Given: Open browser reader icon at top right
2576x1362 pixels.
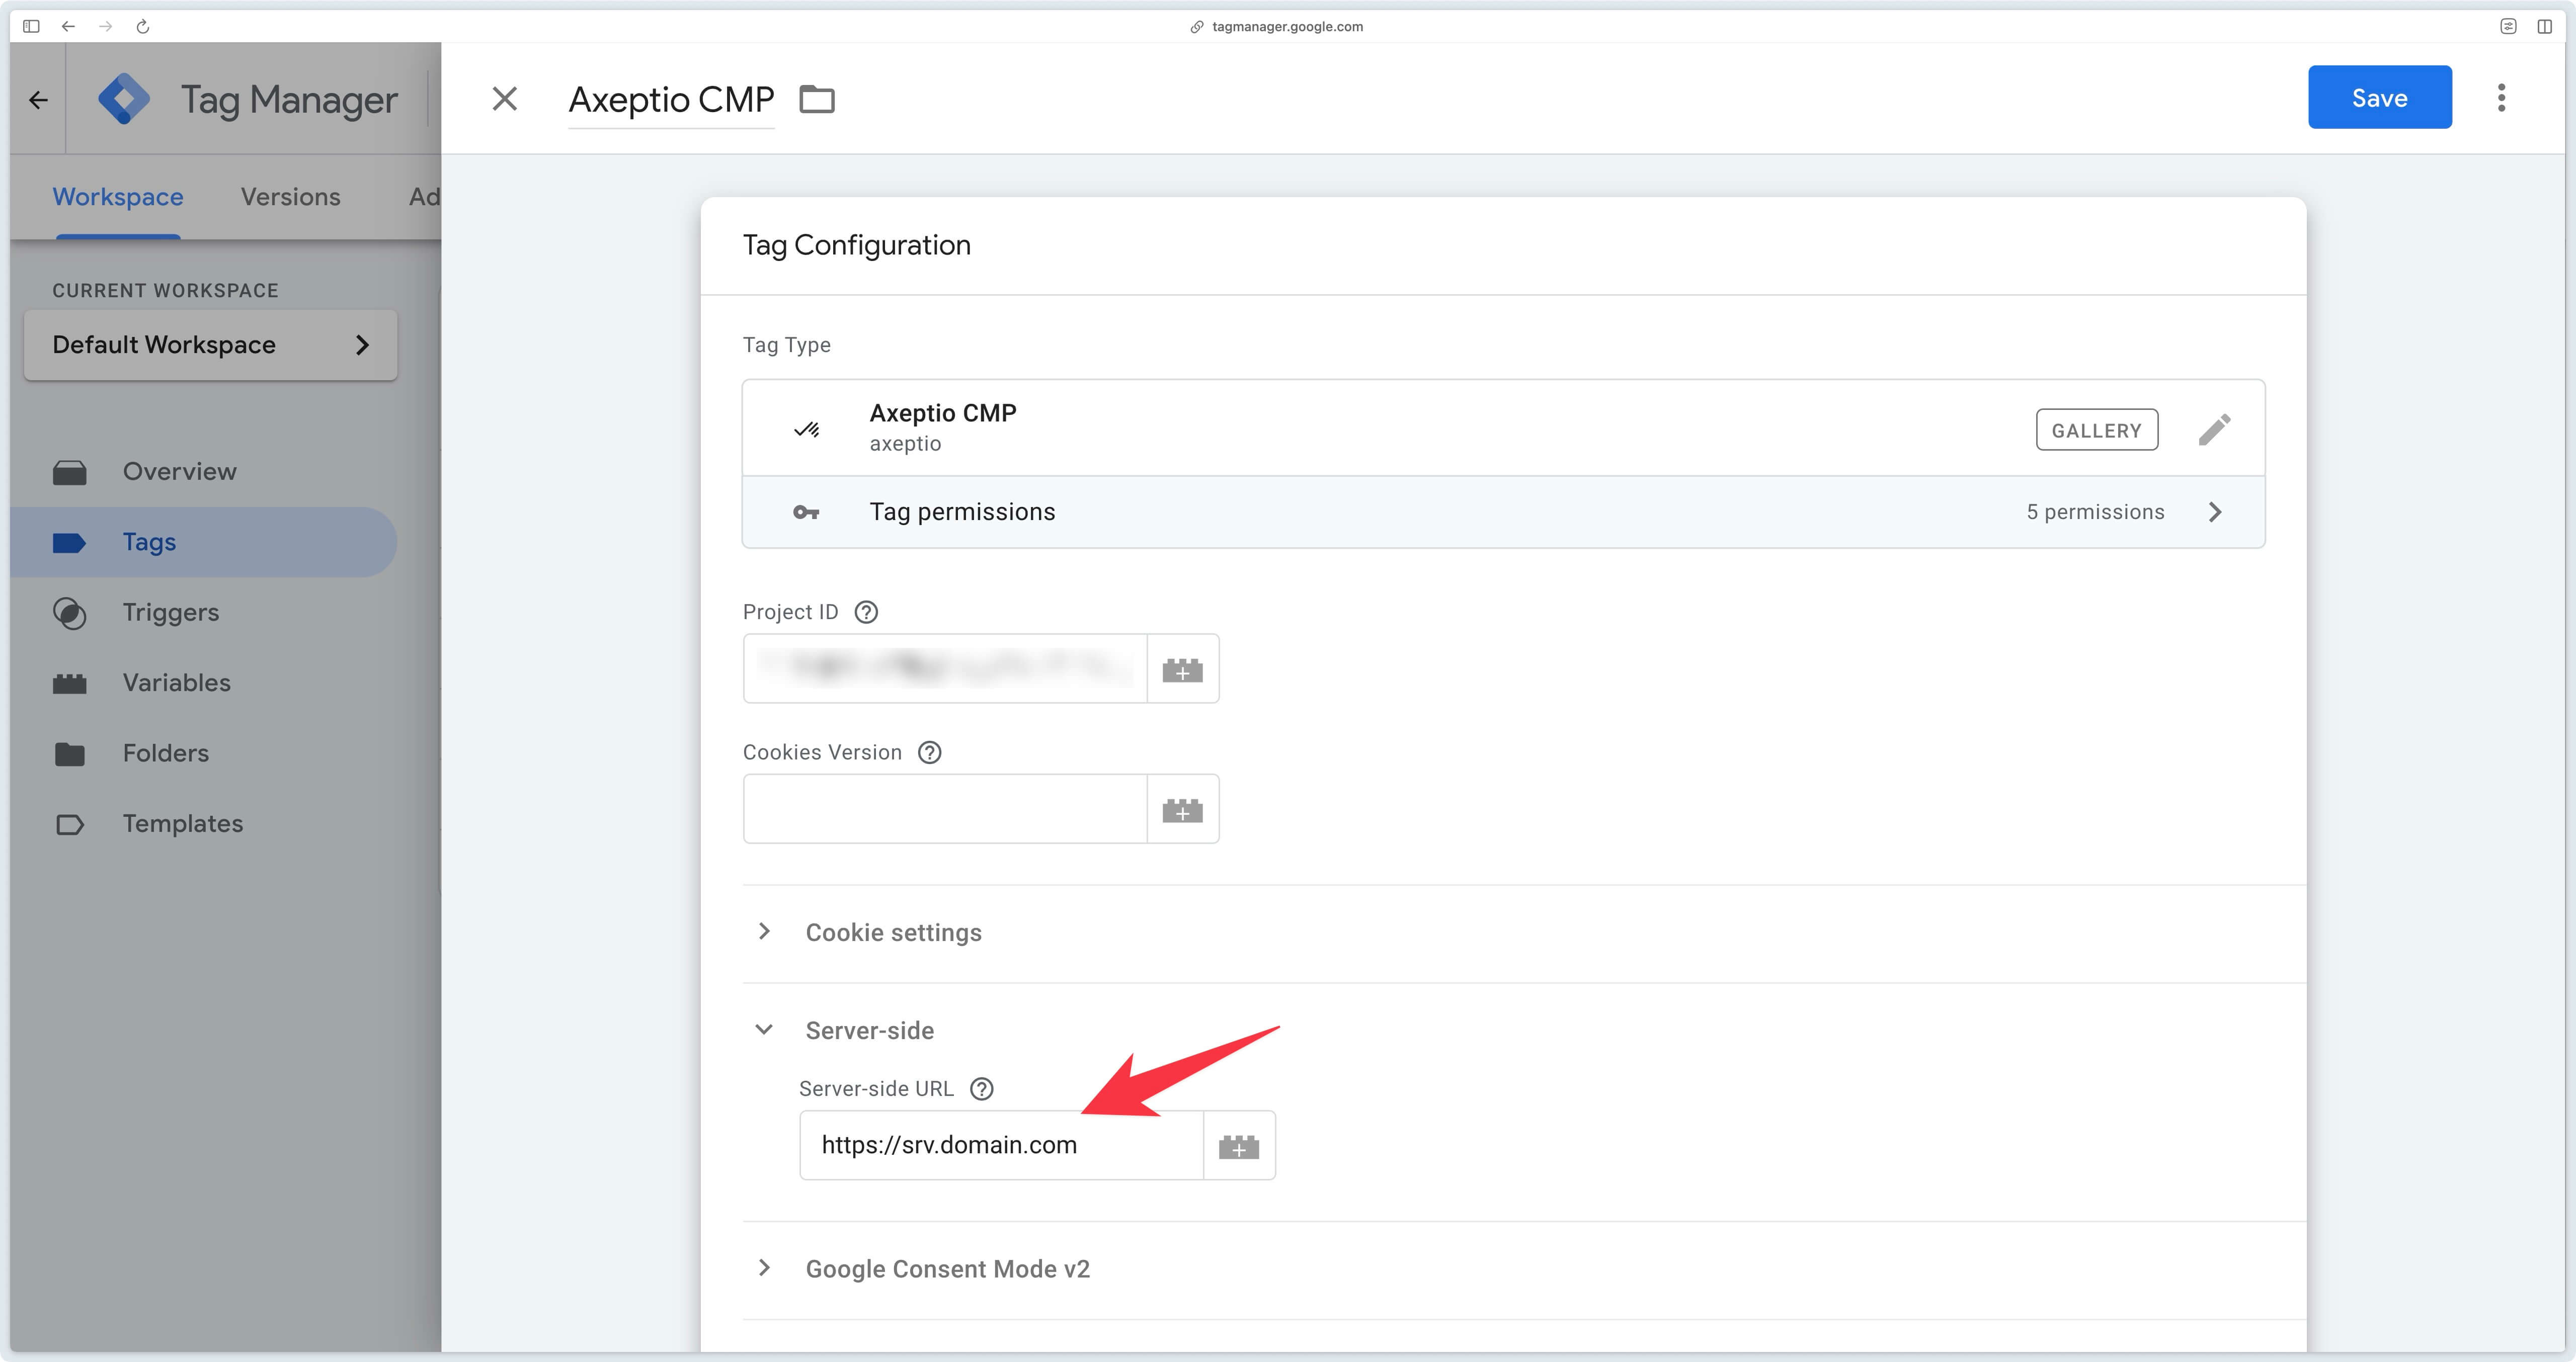Looking at the screenshot, I should pyautogui.click(x=2508, y=26).
